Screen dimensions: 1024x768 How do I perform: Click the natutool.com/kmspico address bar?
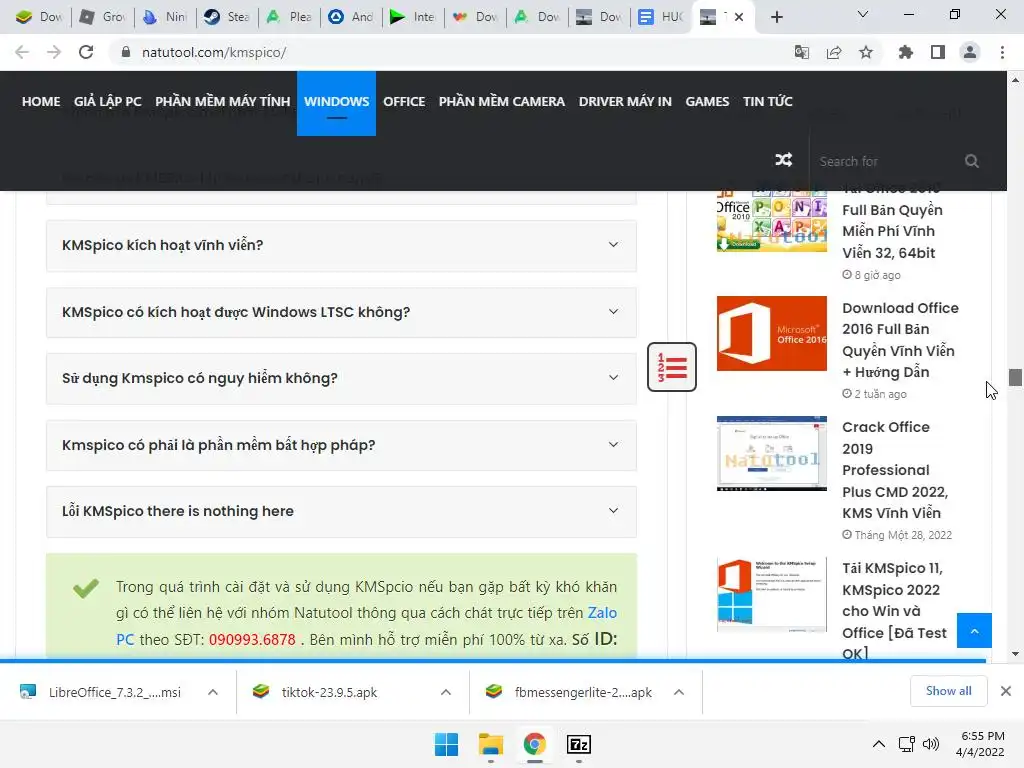click(450, 52)
